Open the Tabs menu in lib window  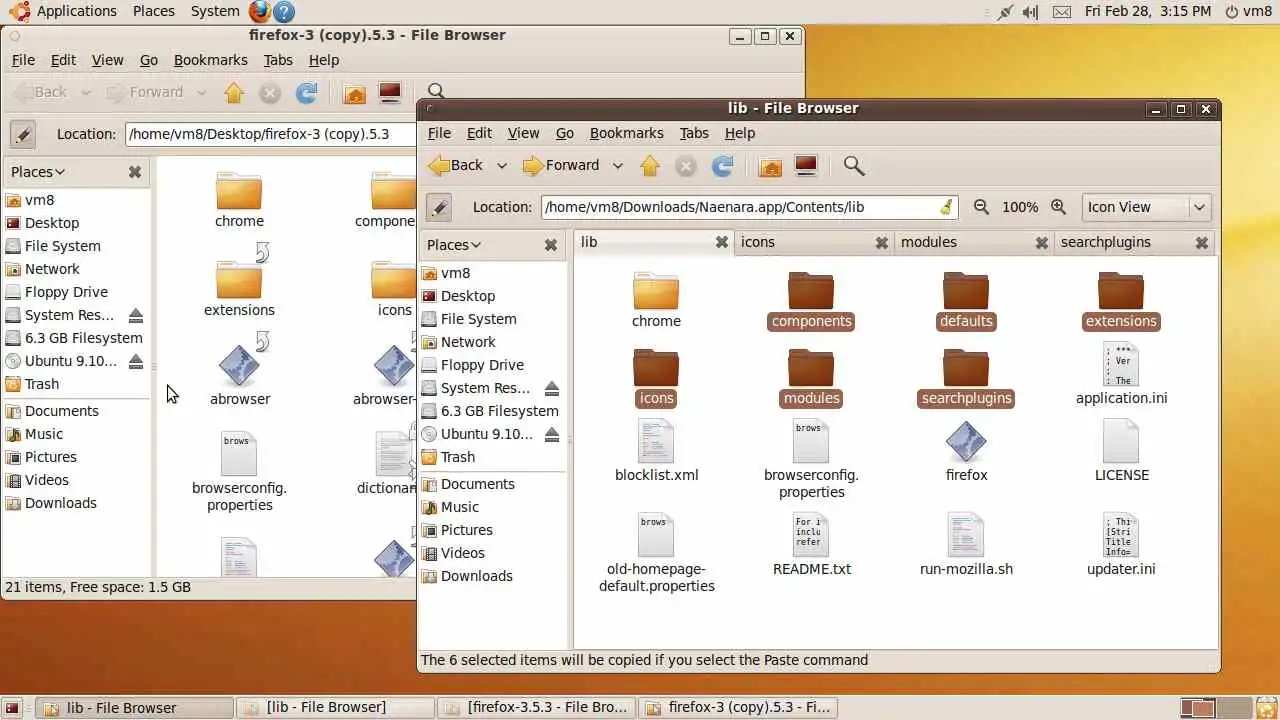[x=694, y=133]
